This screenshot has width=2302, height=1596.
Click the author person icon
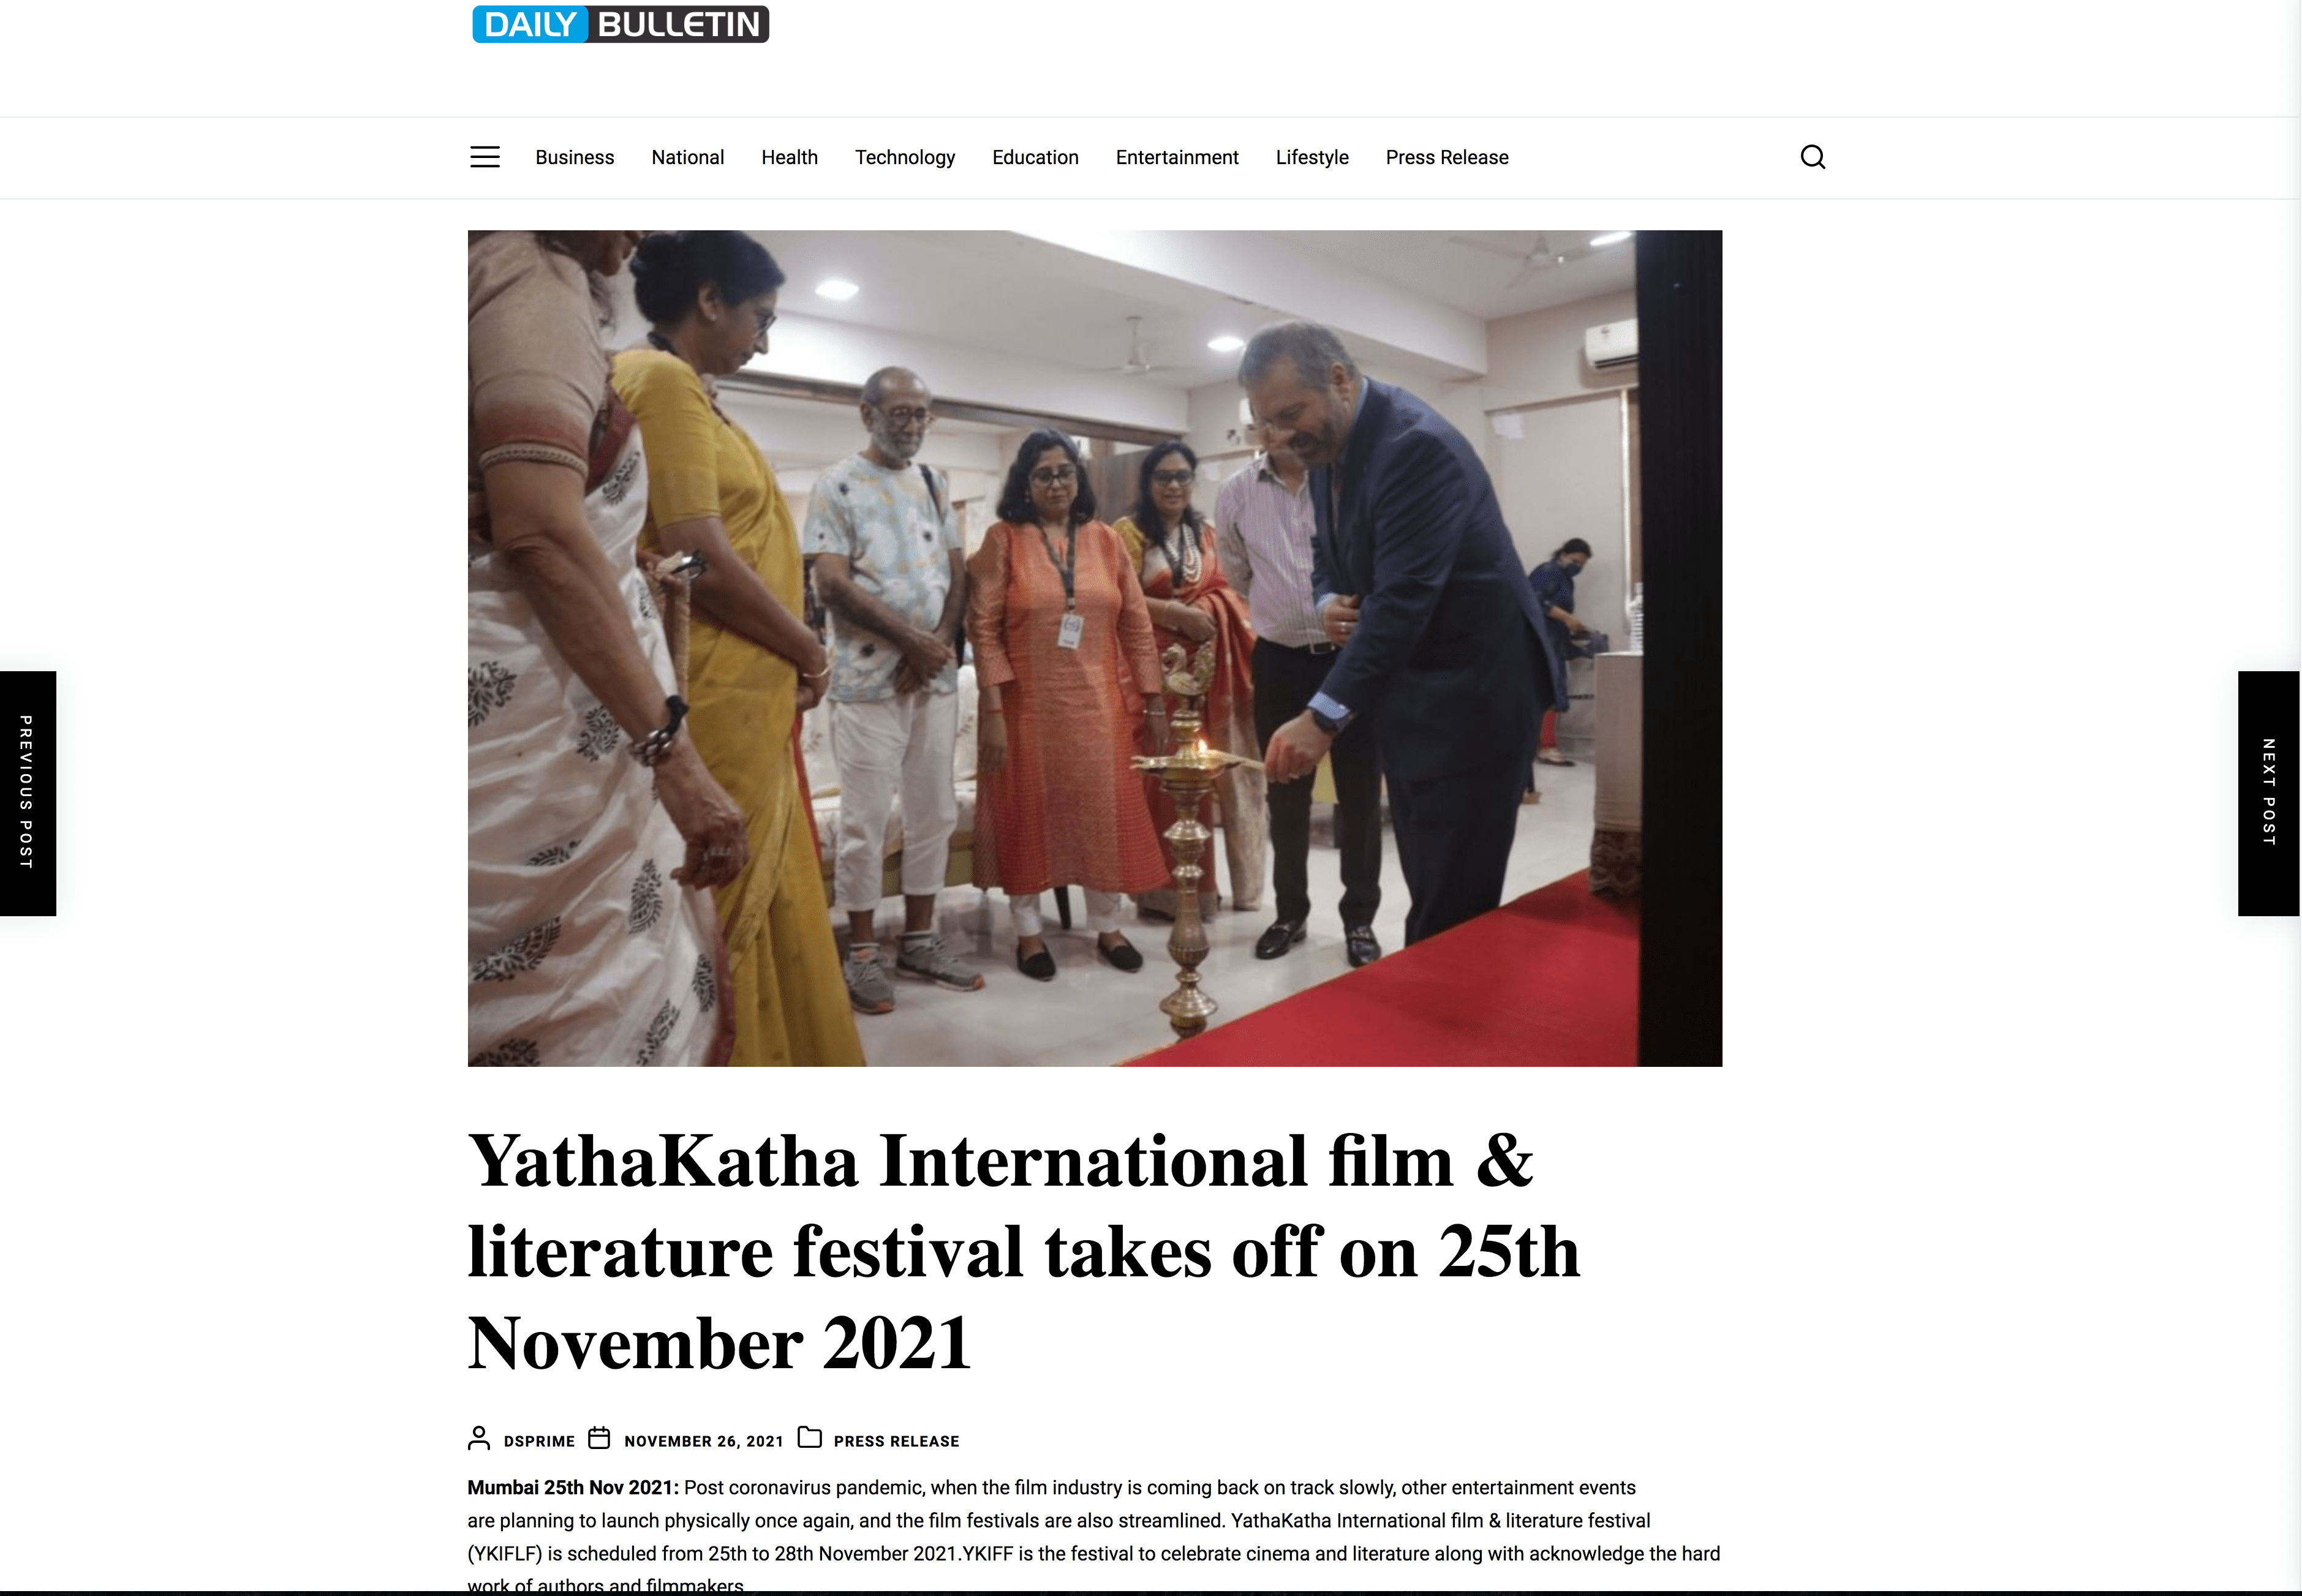pyautogui.click(x=479, y=1439)
